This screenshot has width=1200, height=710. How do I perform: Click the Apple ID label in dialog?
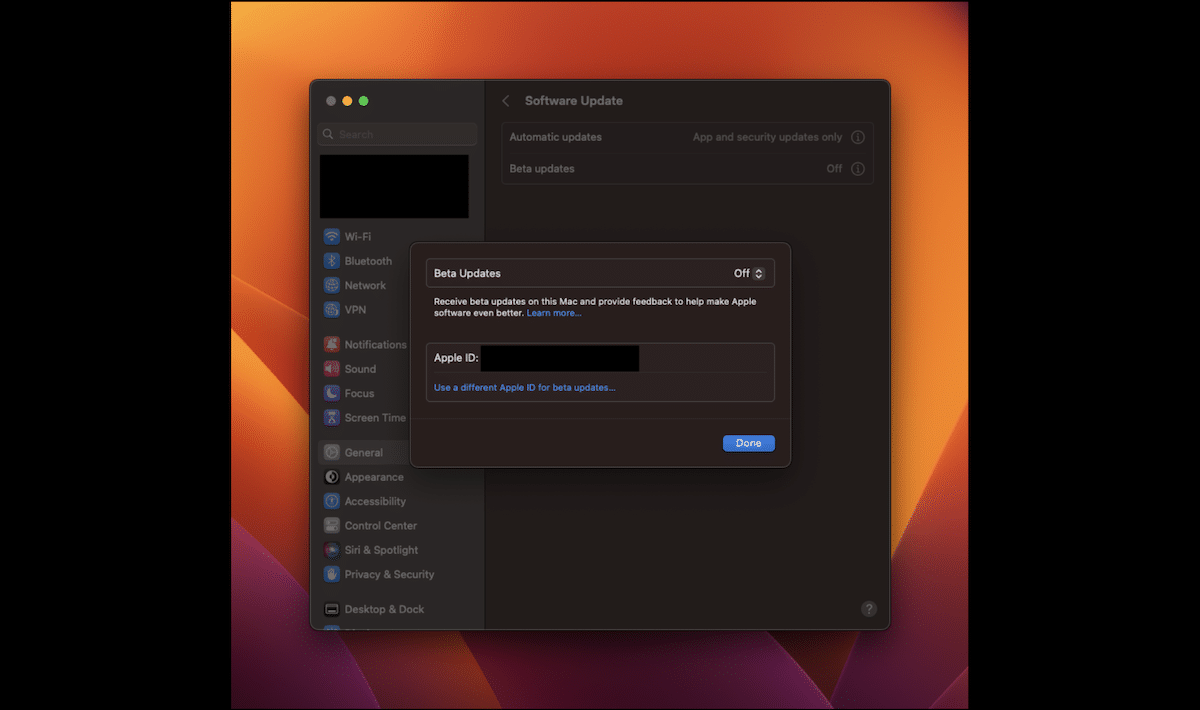click(x=456, y=358)
